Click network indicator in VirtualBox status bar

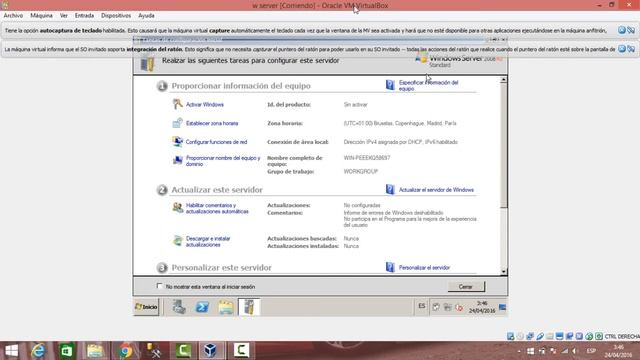530,336
